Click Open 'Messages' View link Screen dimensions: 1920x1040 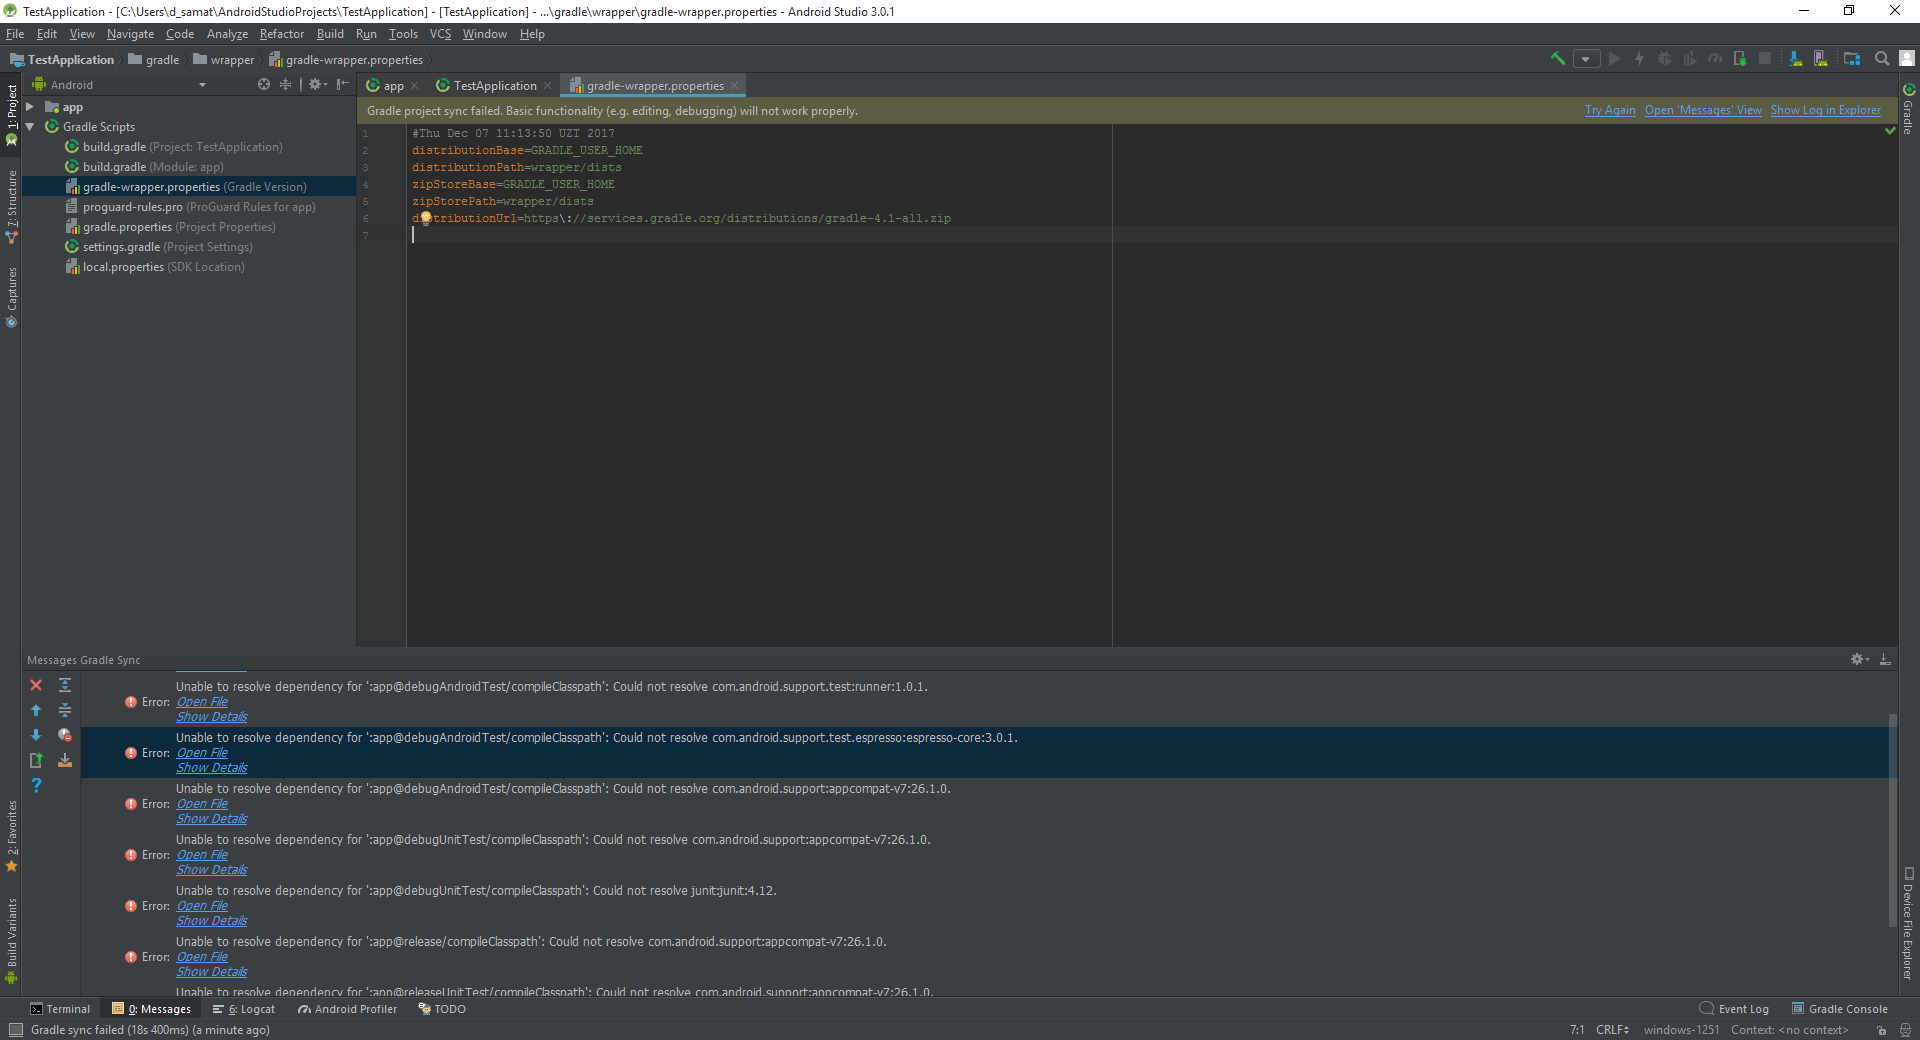pyautogui.click(x=1703, y=111)
